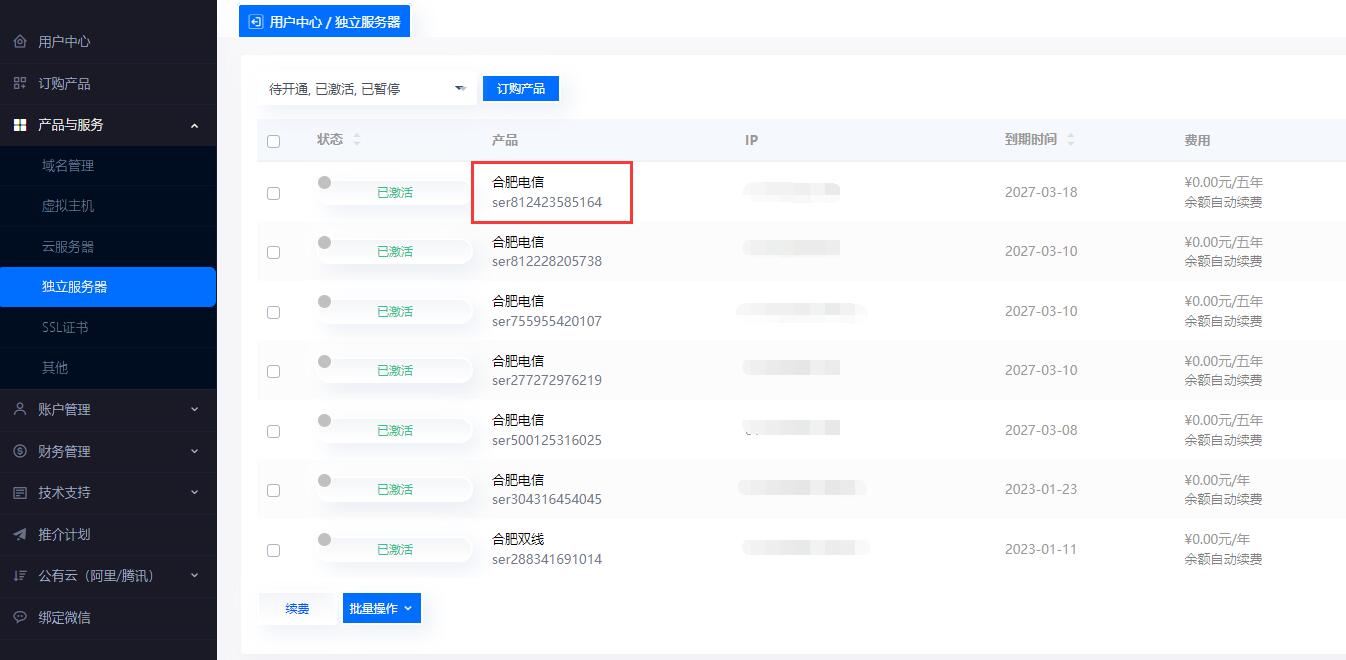Sort by 到期时间 using its sort arrows
The height and width of the screenshot is (660, 1346).
click(x=1070, y=140)
